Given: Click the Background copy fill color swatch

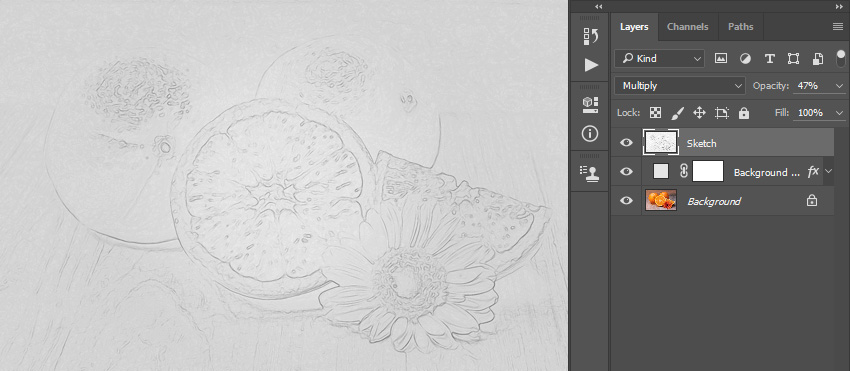Looking at the screenshot, I should [x=661, y=171].
